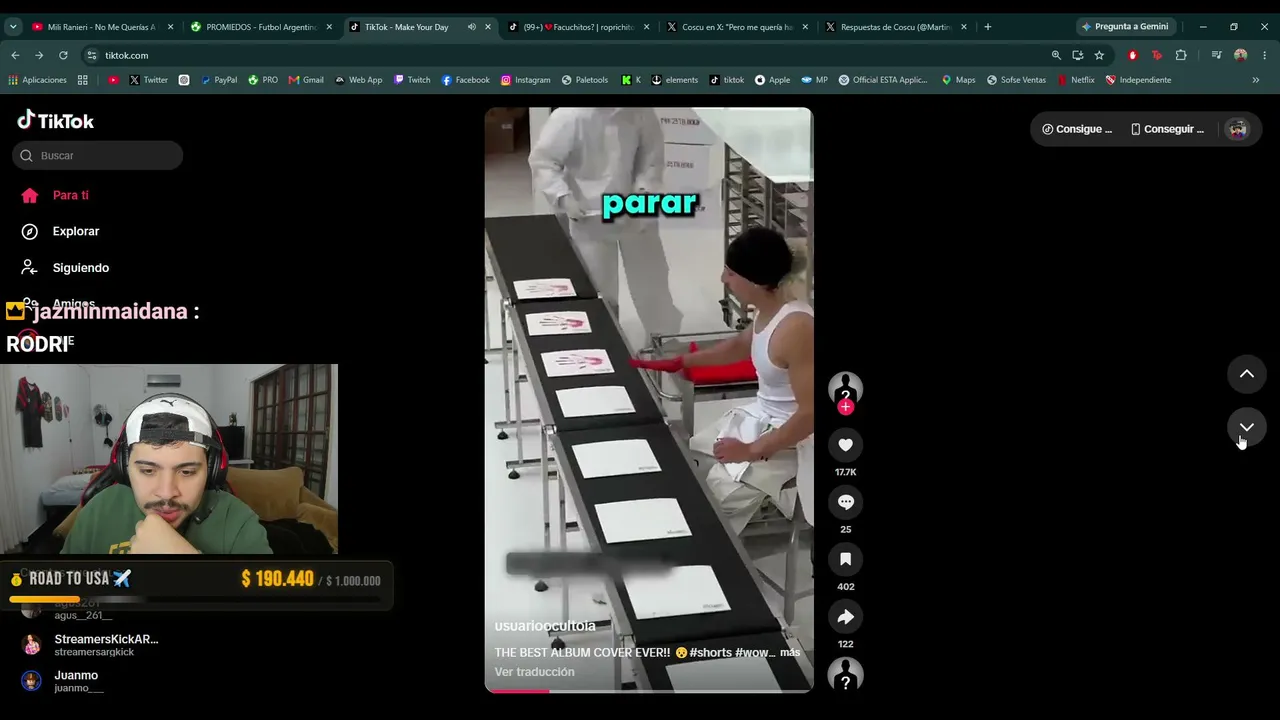Open the Aplicaciones shortcut

pos(37,80)
